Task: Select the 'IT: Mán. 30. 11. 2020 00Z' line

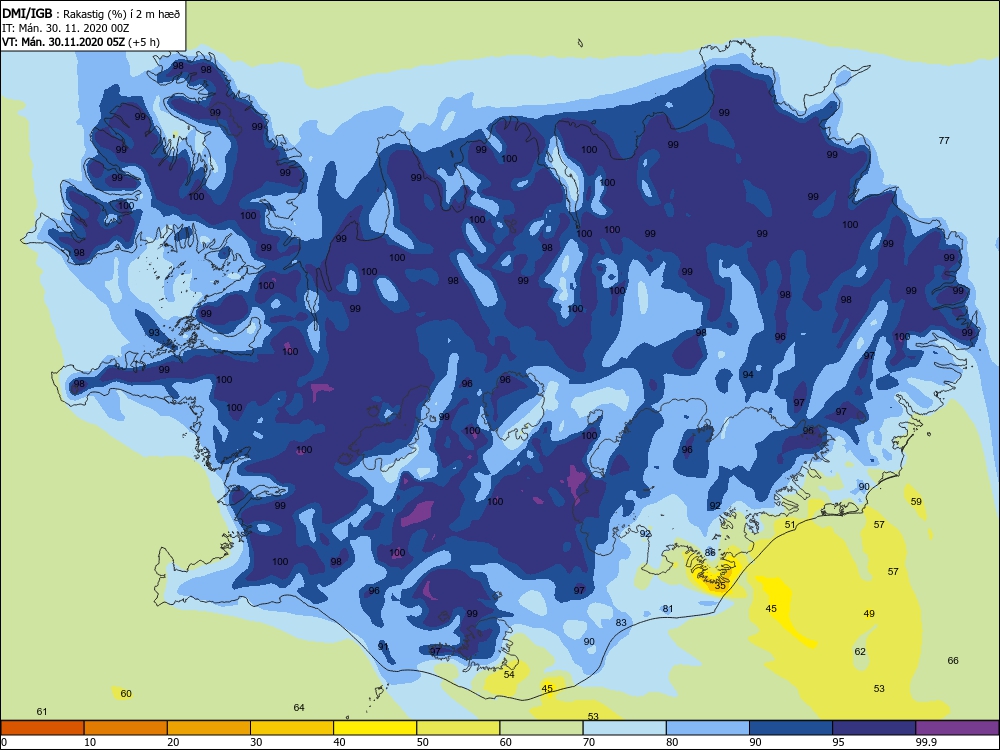Action: coord(66,28)
